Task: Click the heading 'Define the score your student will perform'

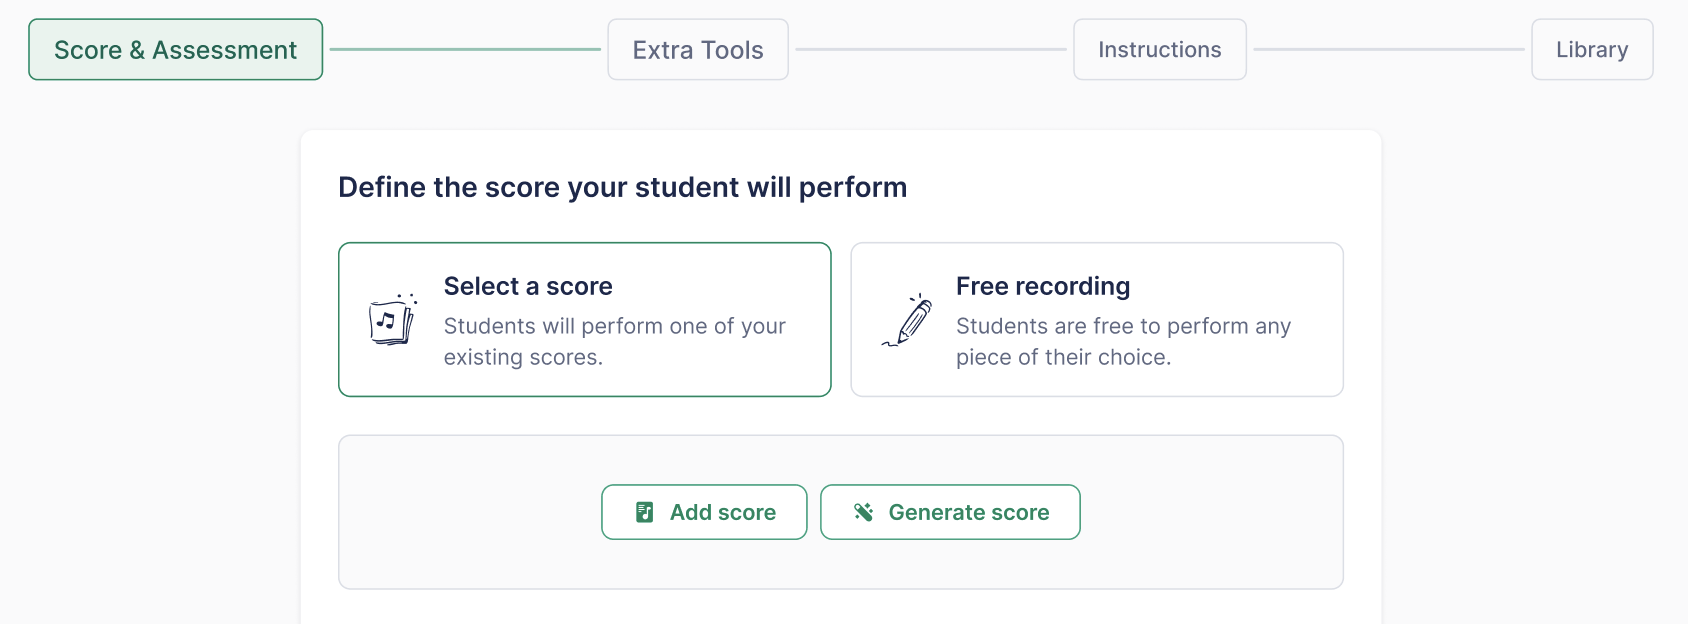Action: click(x=622, y=187)
